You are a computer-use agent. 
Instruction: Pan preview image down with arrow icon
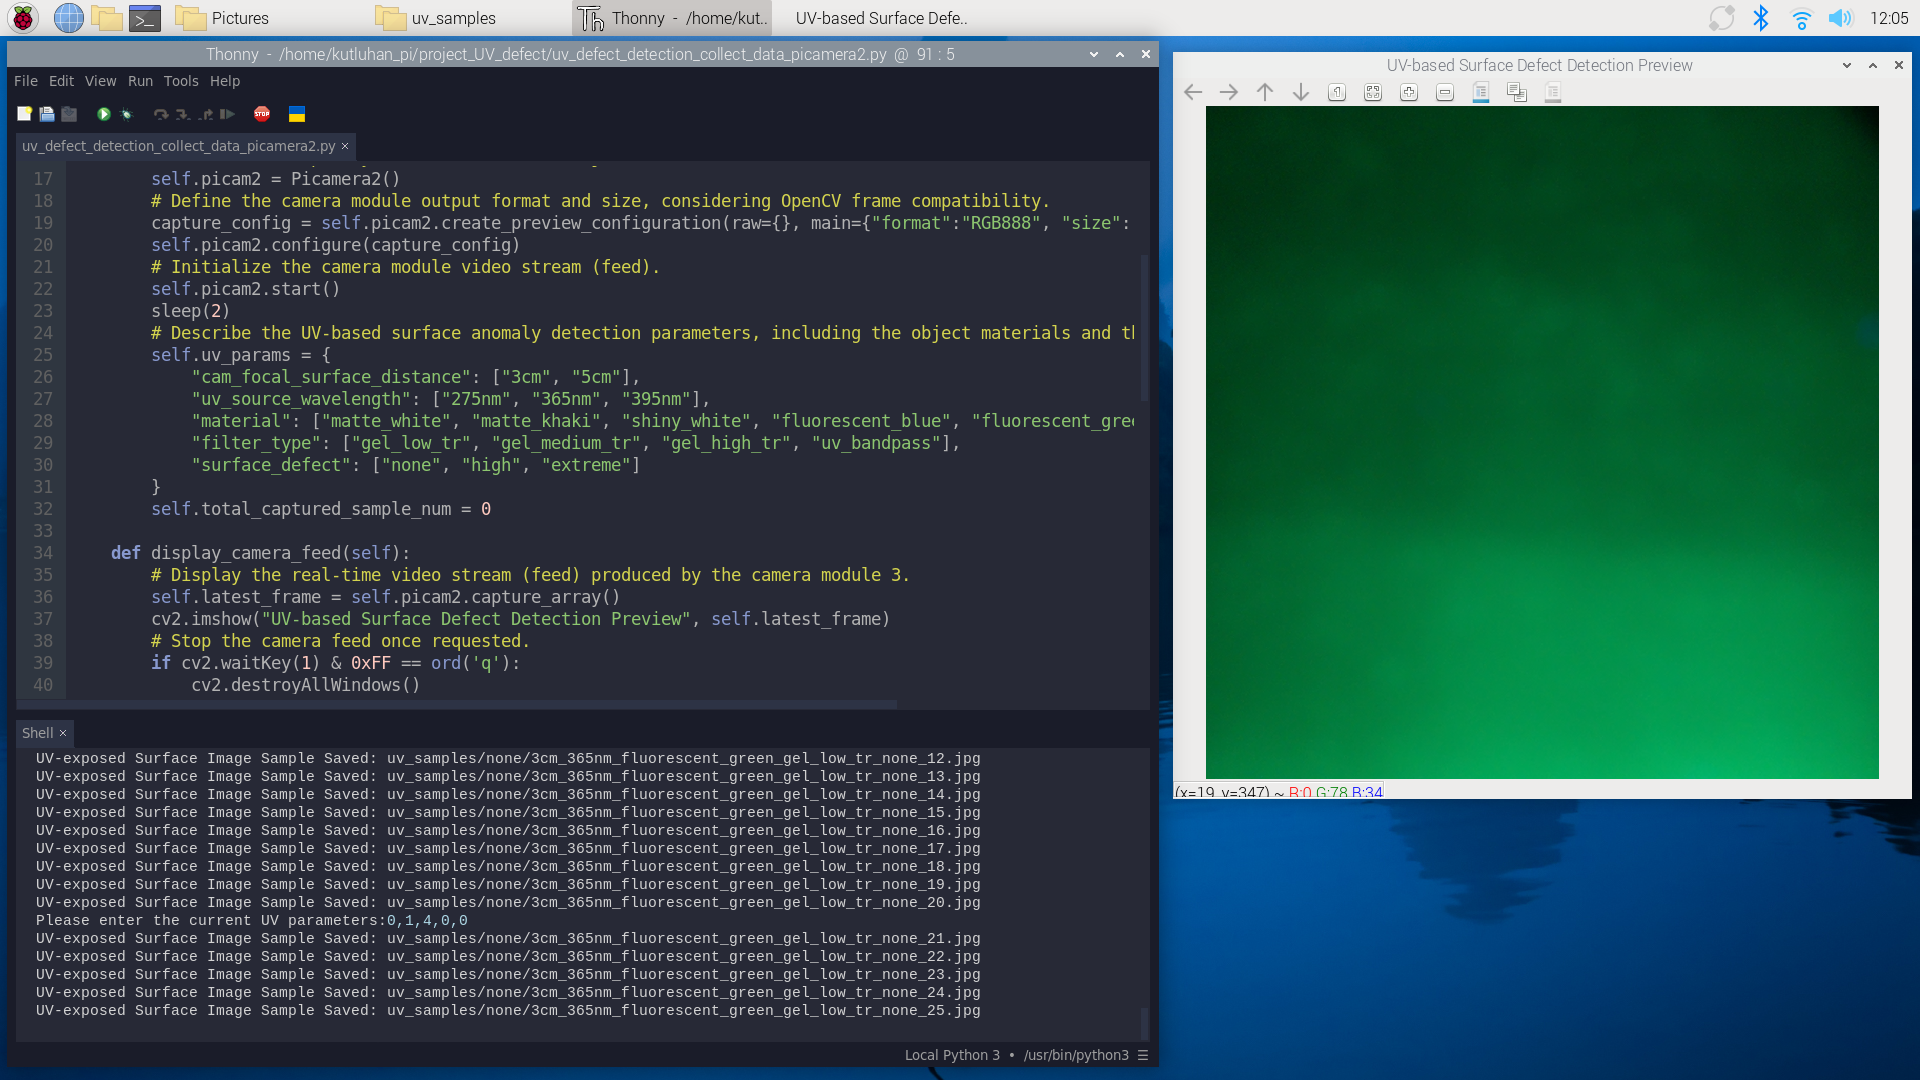1301,92
